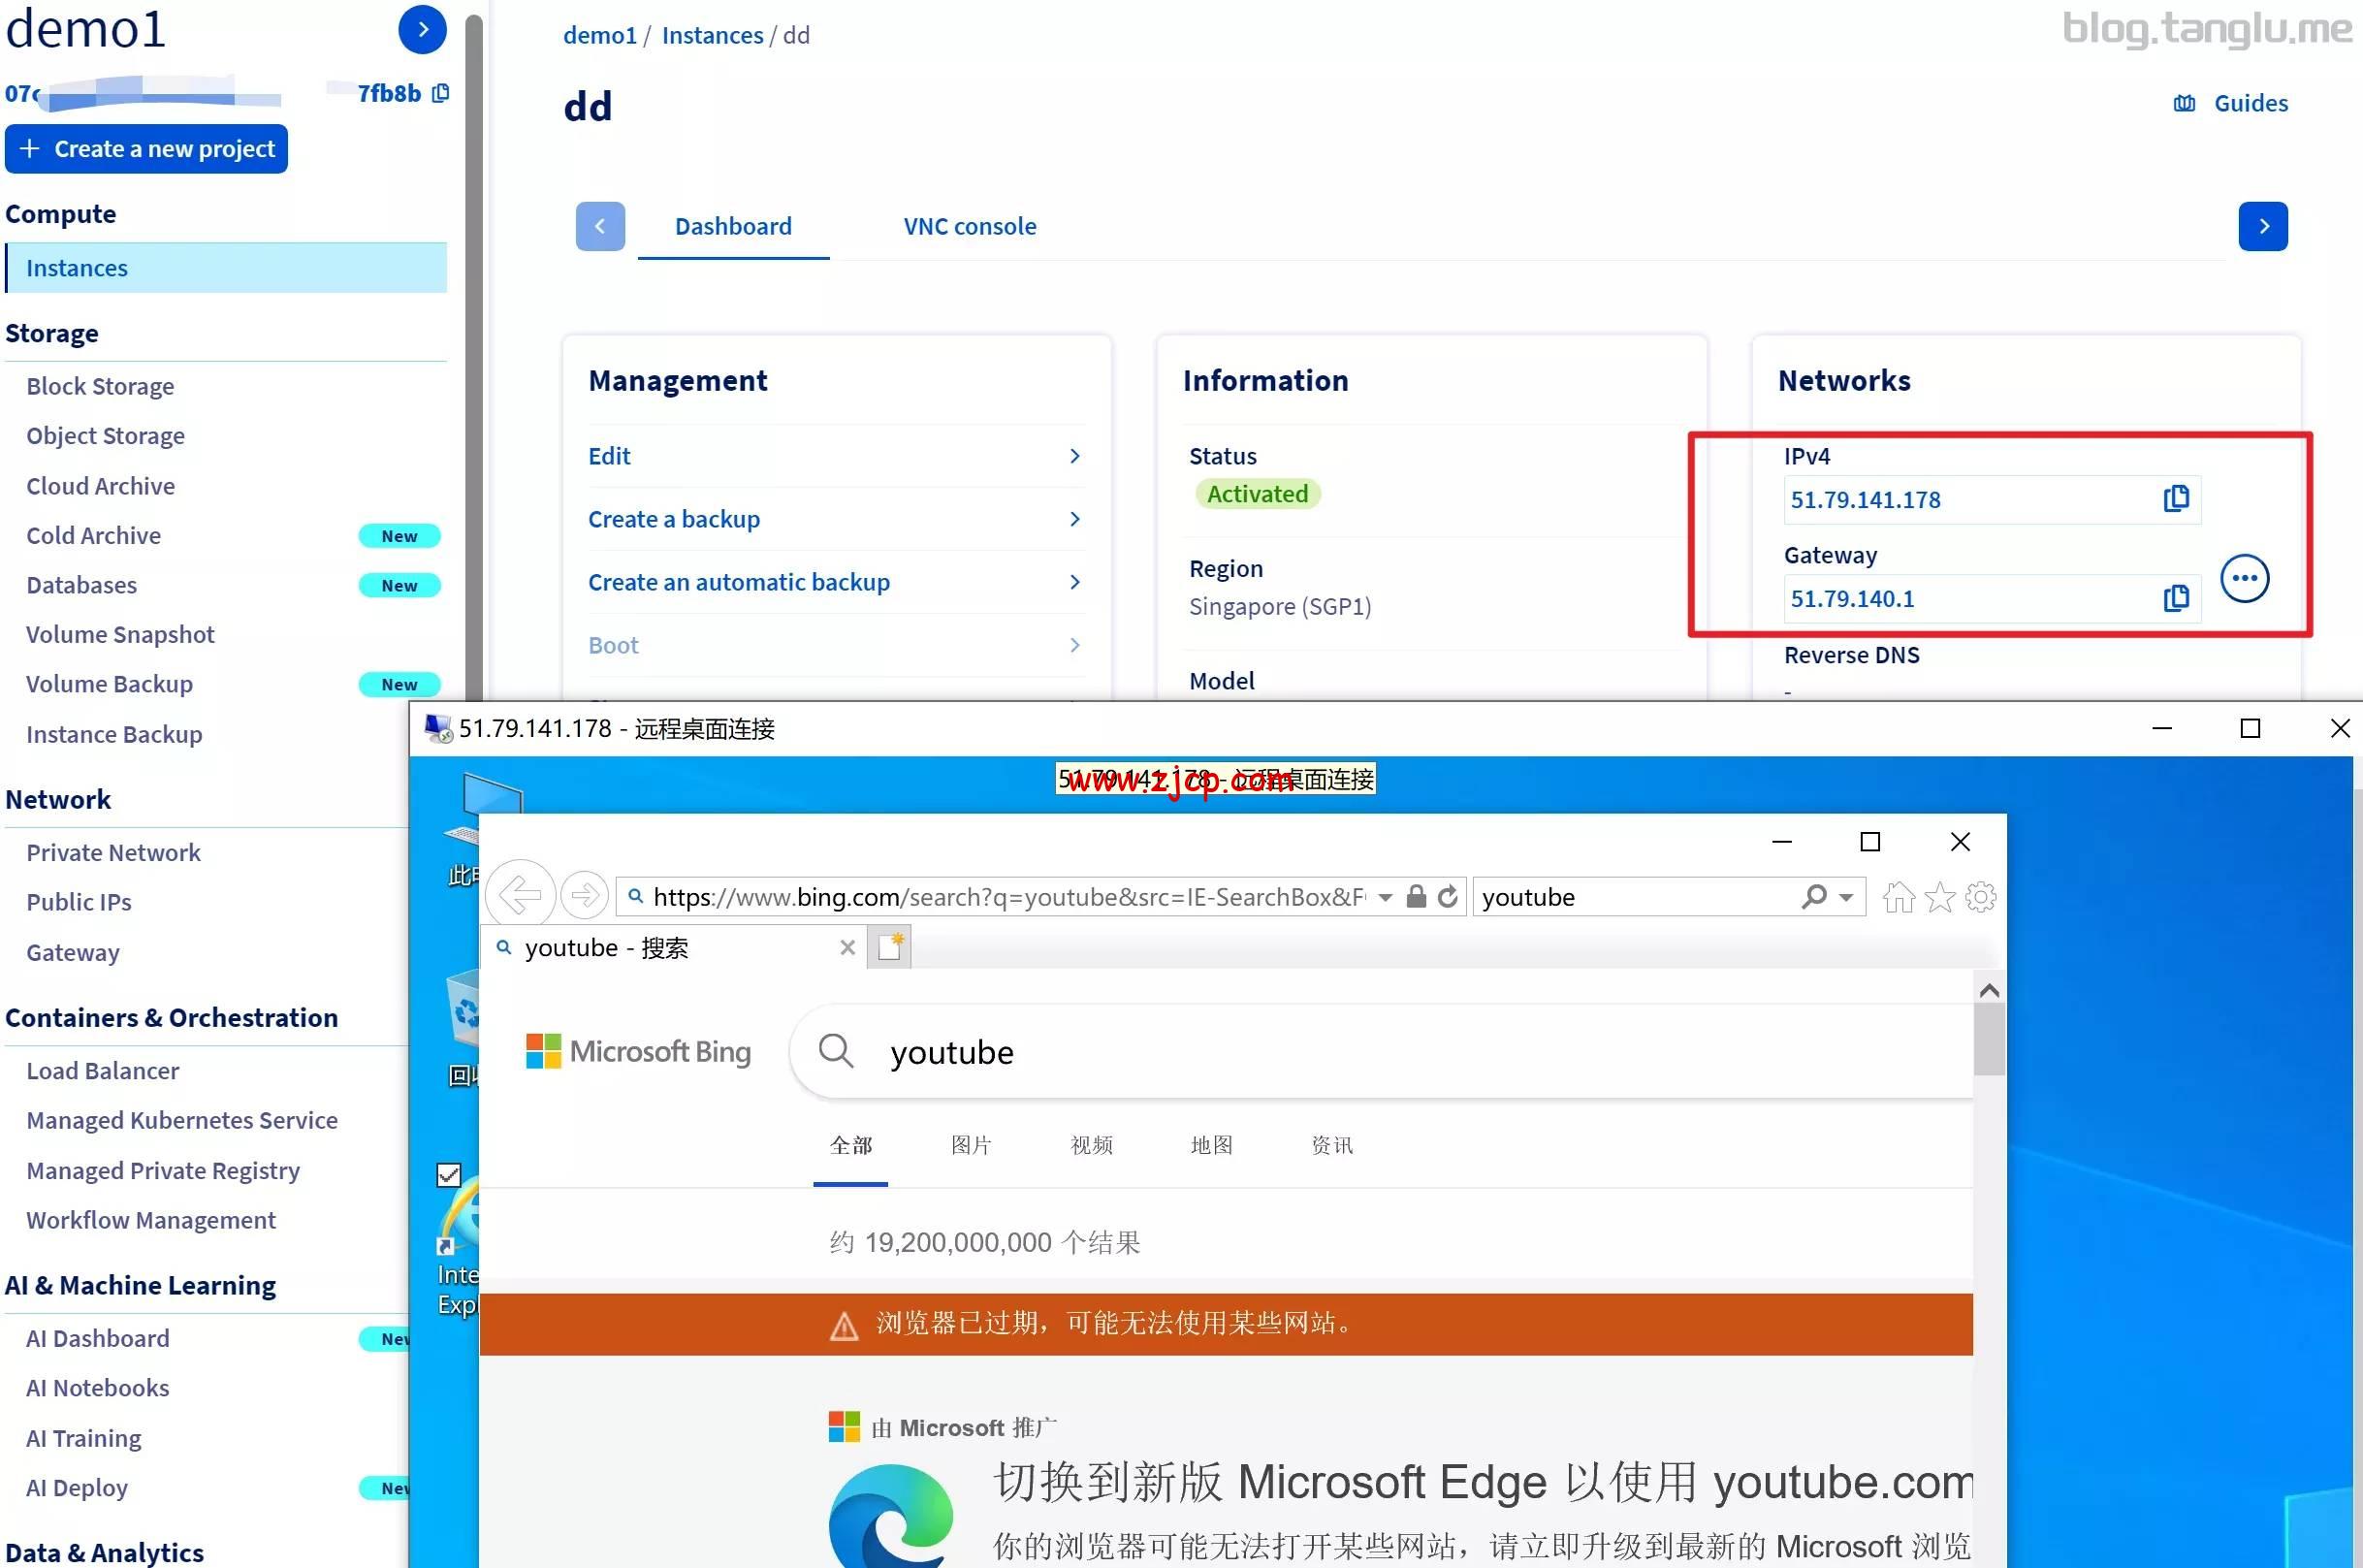Viewport: 2363px width, 1568px height.
Task: Click the home icon in Internet Explorer toolbar
Action: click(x=1898, y=897)
